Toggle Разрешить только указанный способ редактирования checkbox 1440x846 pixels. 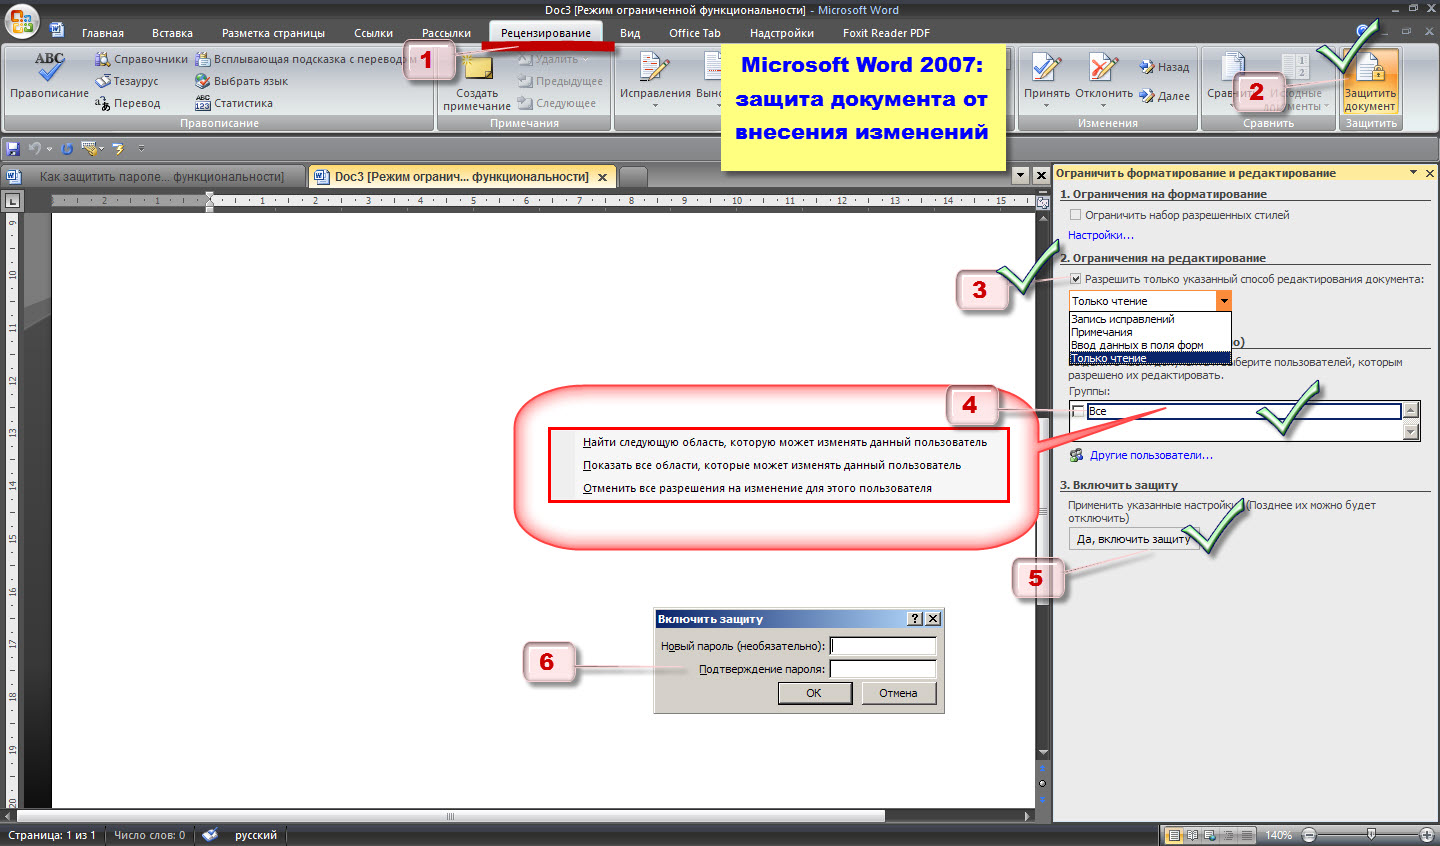click(1075, 279)
